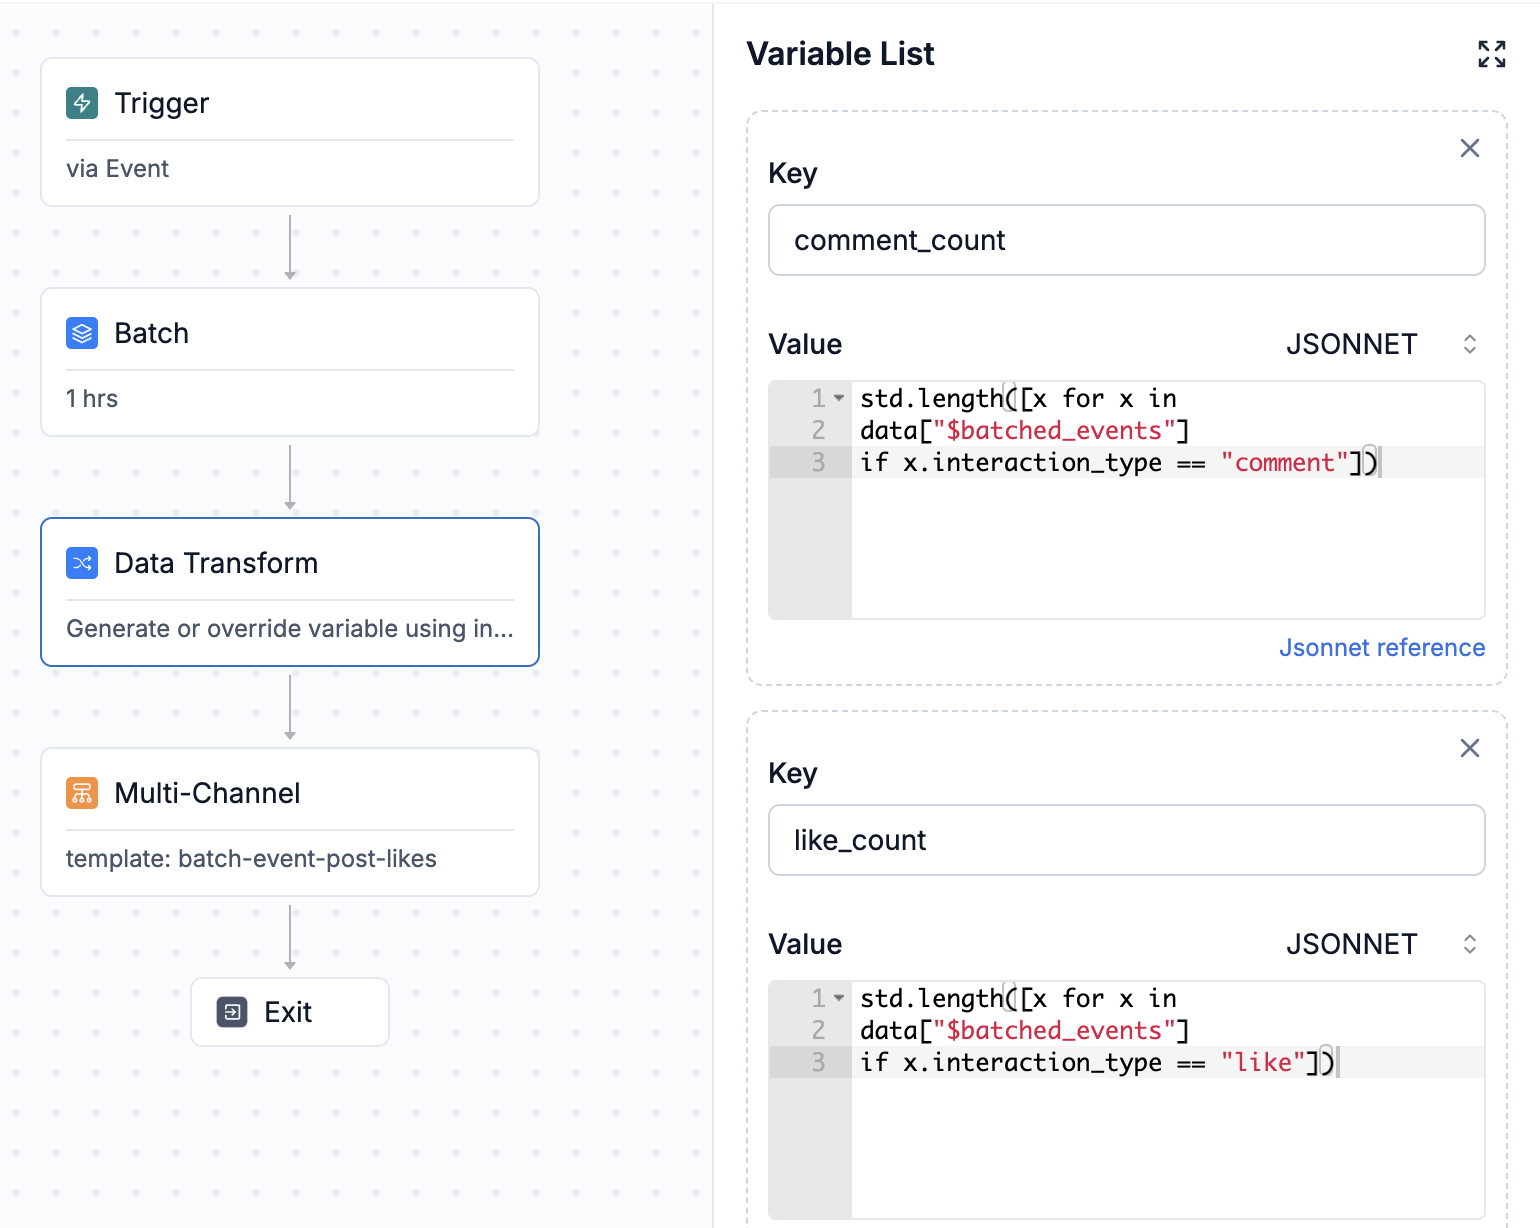This screenshot has height=1228, width=1540.
Task: Click the Multi-Channel node icon
Action: [82, 793]
